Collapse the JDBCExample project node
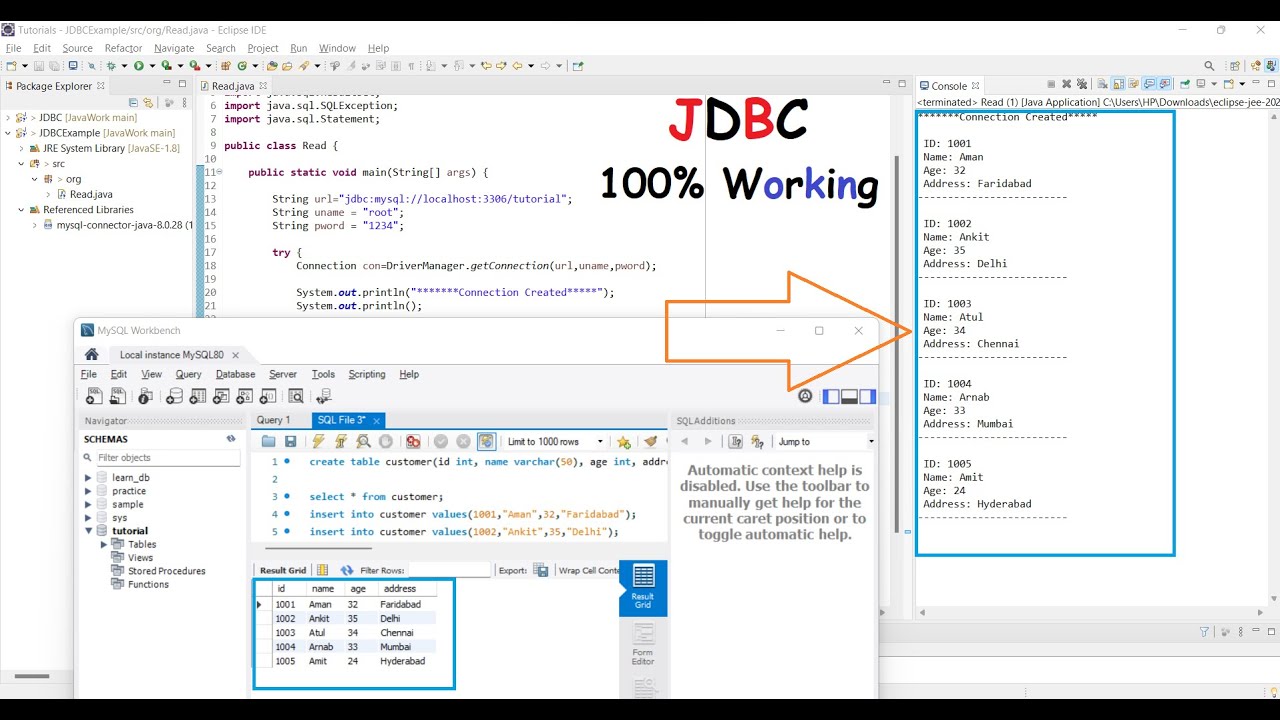The width and height of the screenshot is (1280, 720). point(8,132)
